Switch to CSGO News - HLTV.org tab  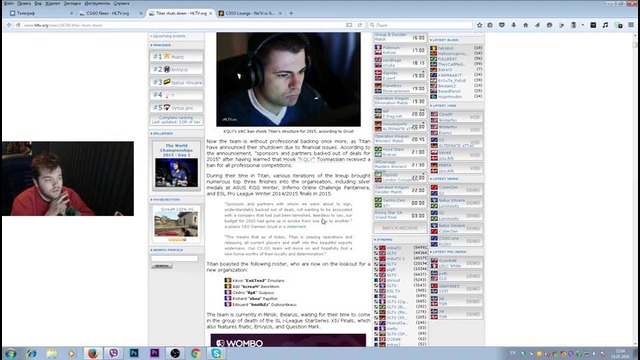108,13
